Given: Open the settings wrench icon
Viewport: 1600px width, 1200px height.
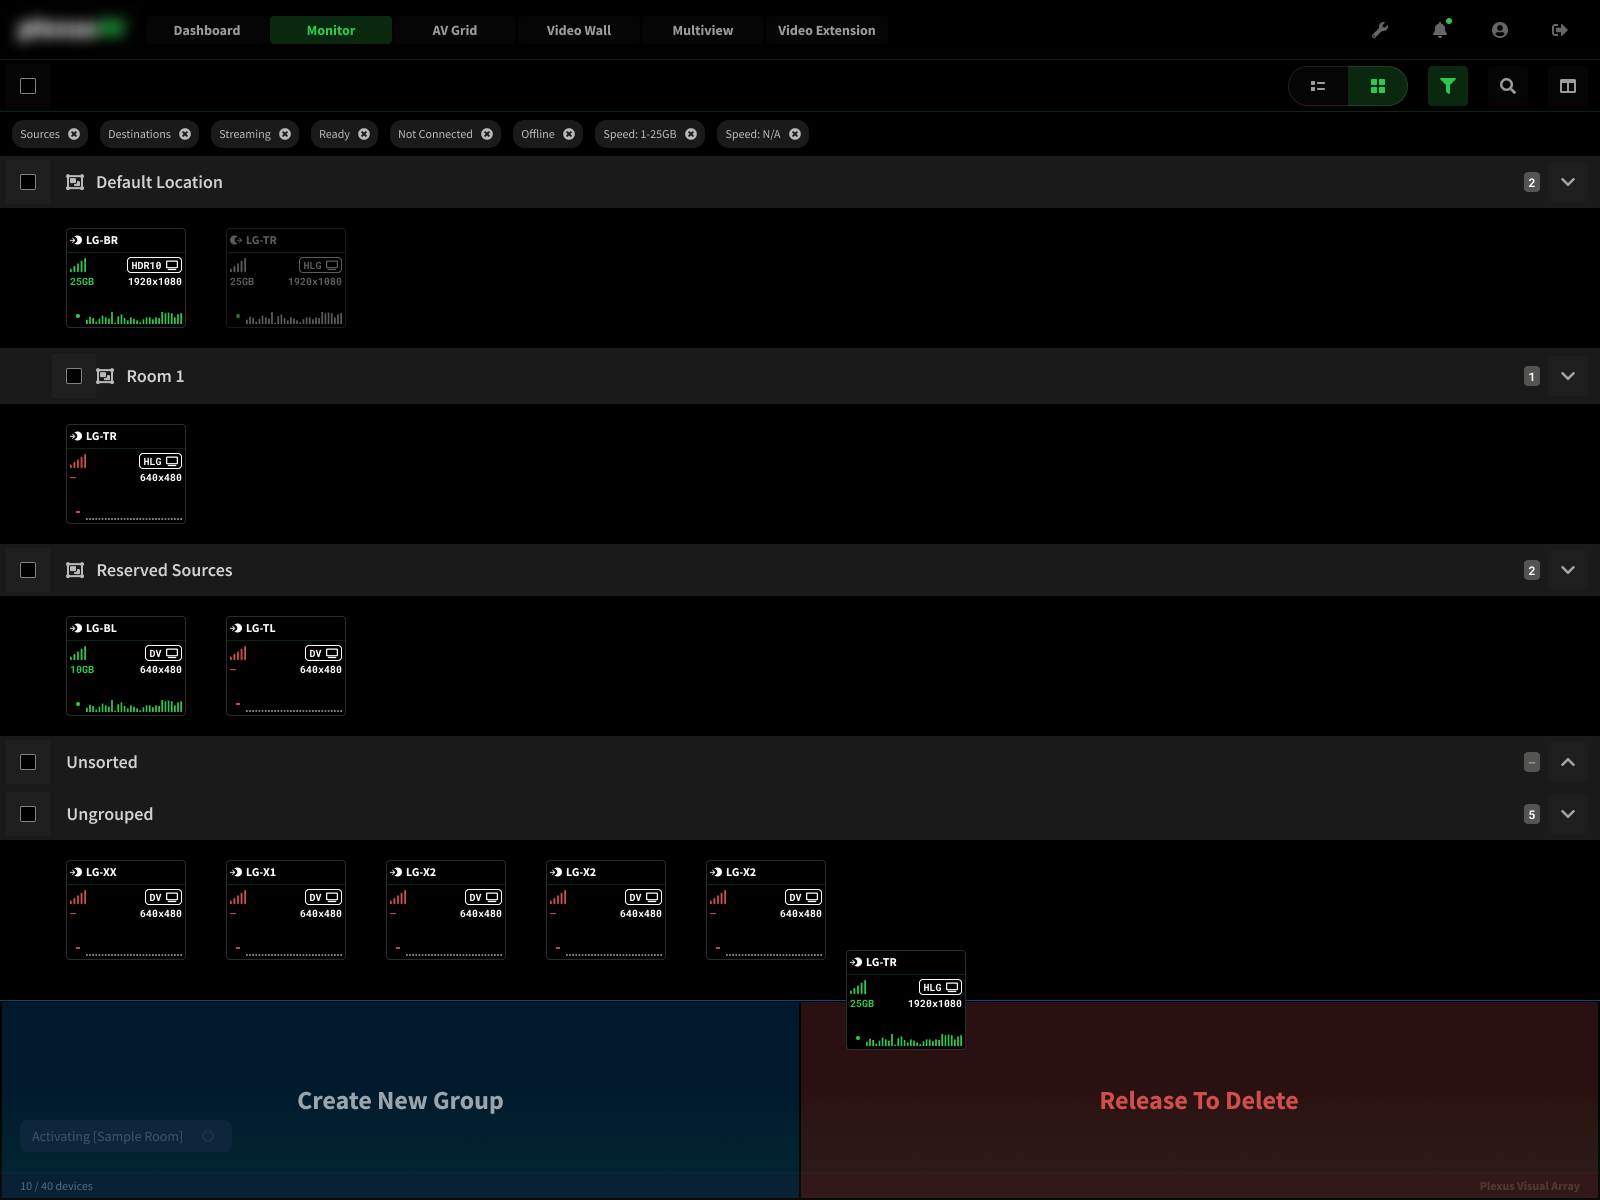Looking at the screenshot, I should pos(1380,30).
